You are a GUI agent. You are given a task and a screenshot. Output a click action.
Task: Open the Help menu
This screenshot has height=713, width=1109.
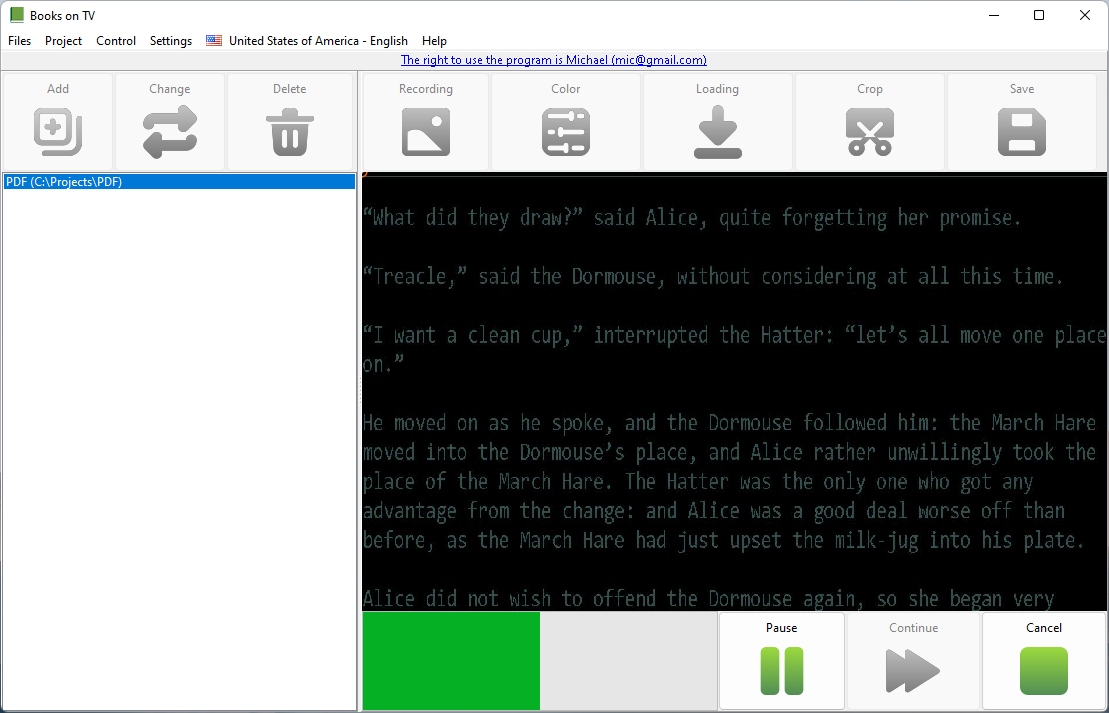point(434,41)
